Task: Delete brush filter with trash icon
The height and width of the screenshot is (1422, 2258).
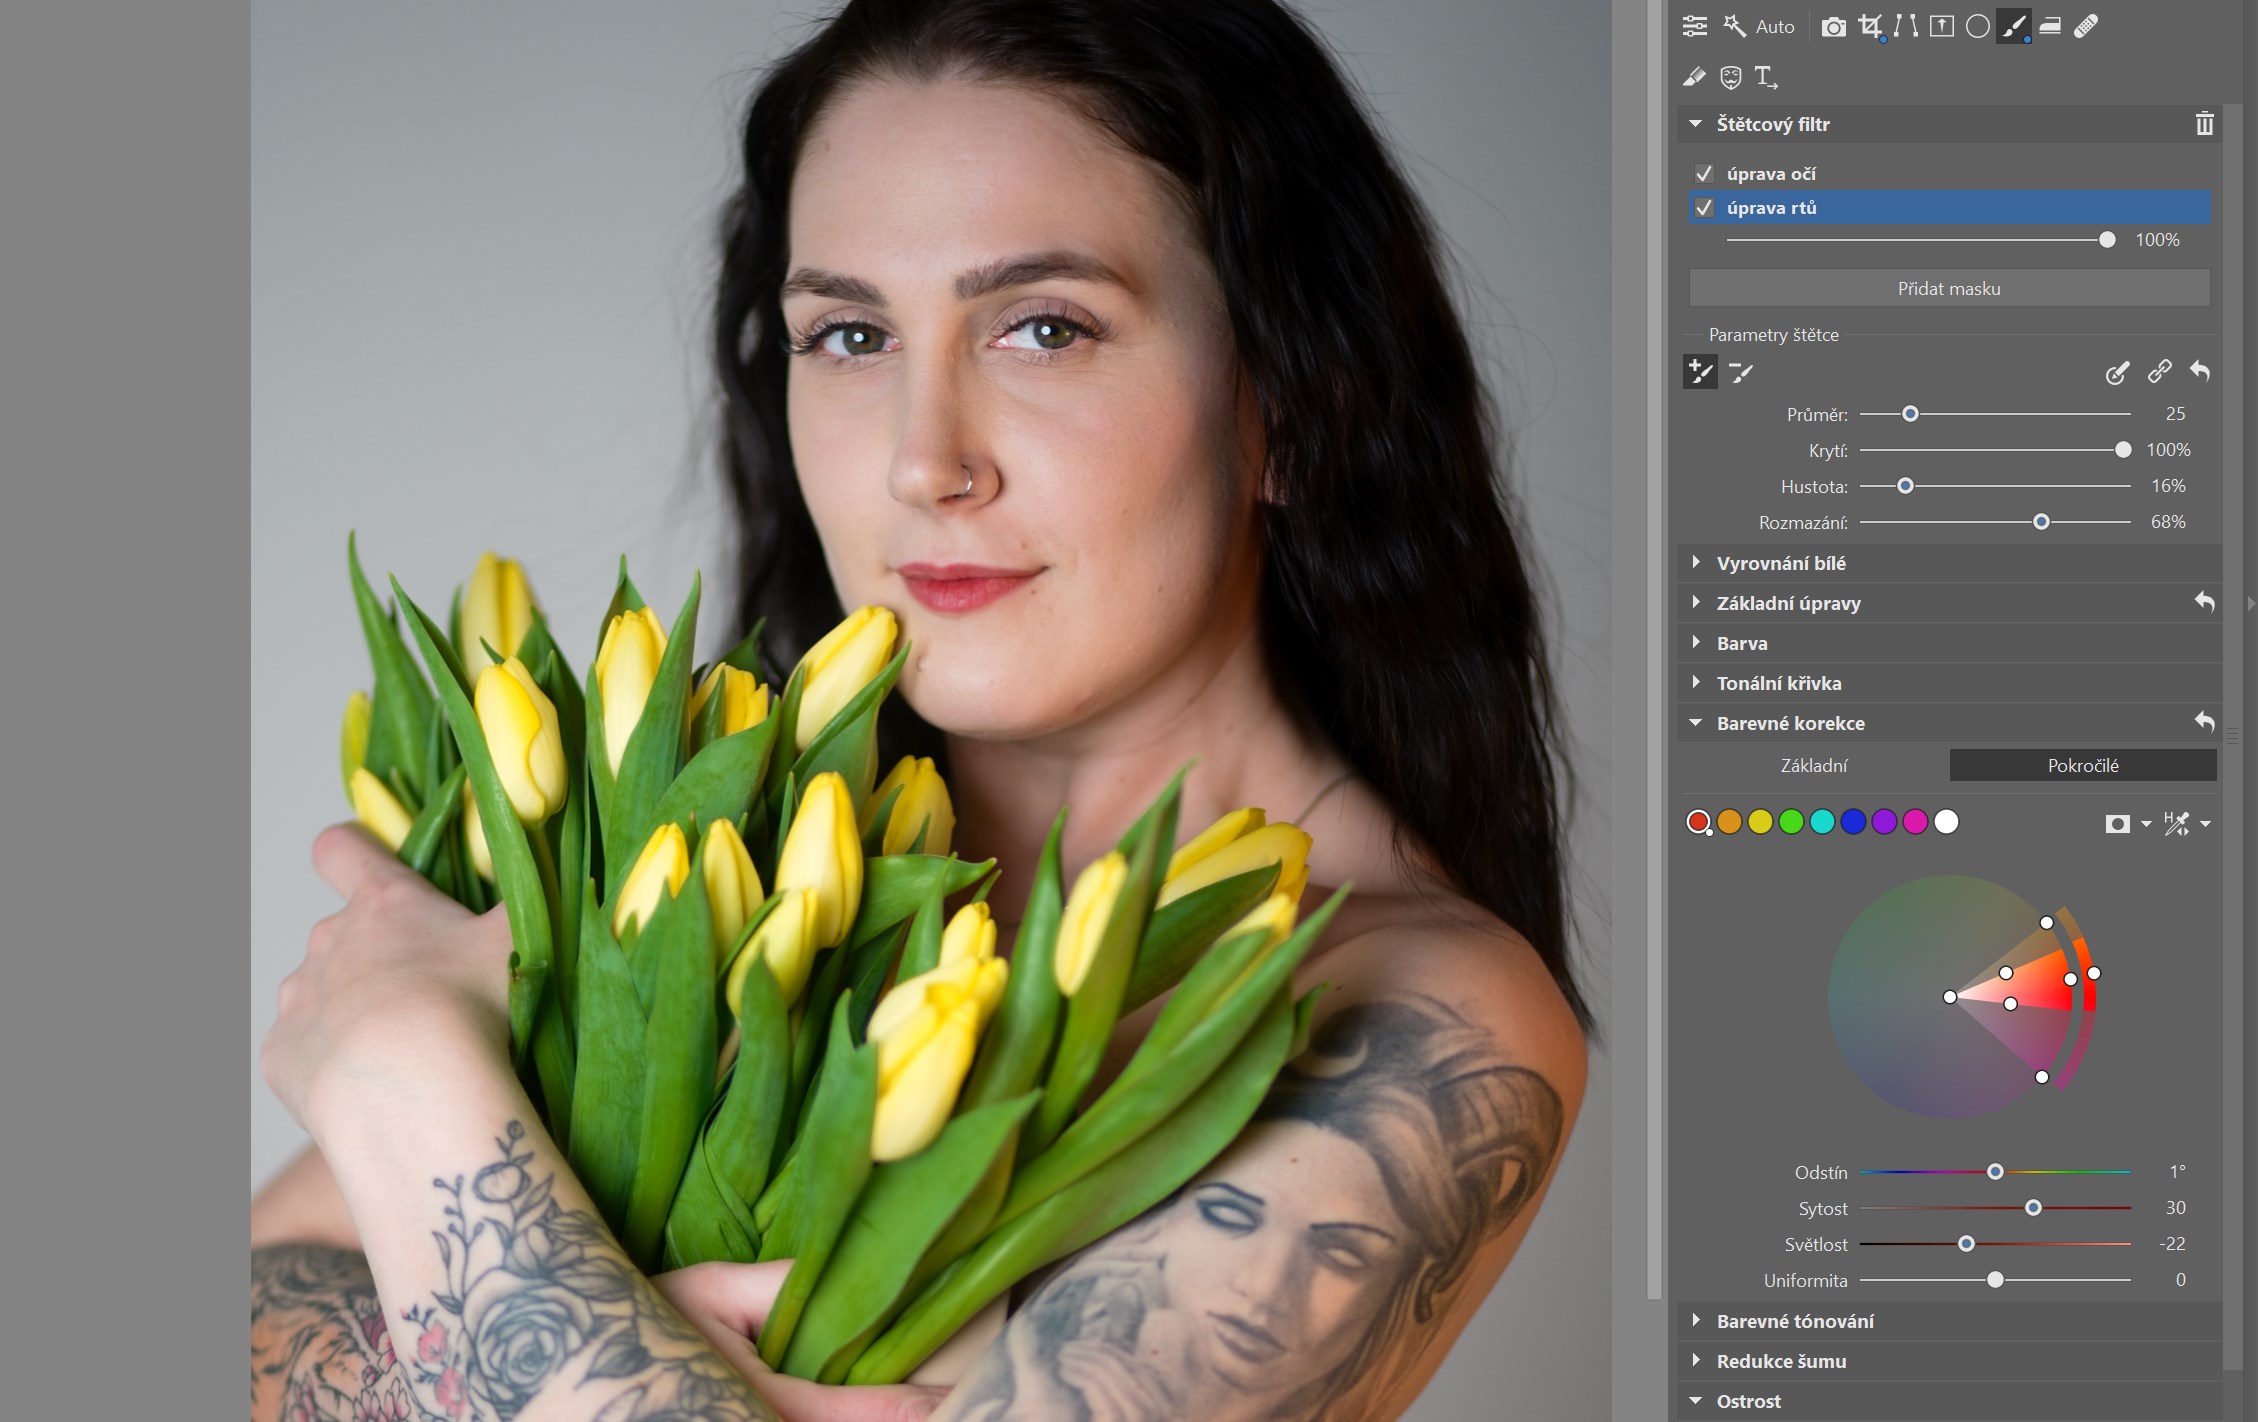Action: 2204,124
